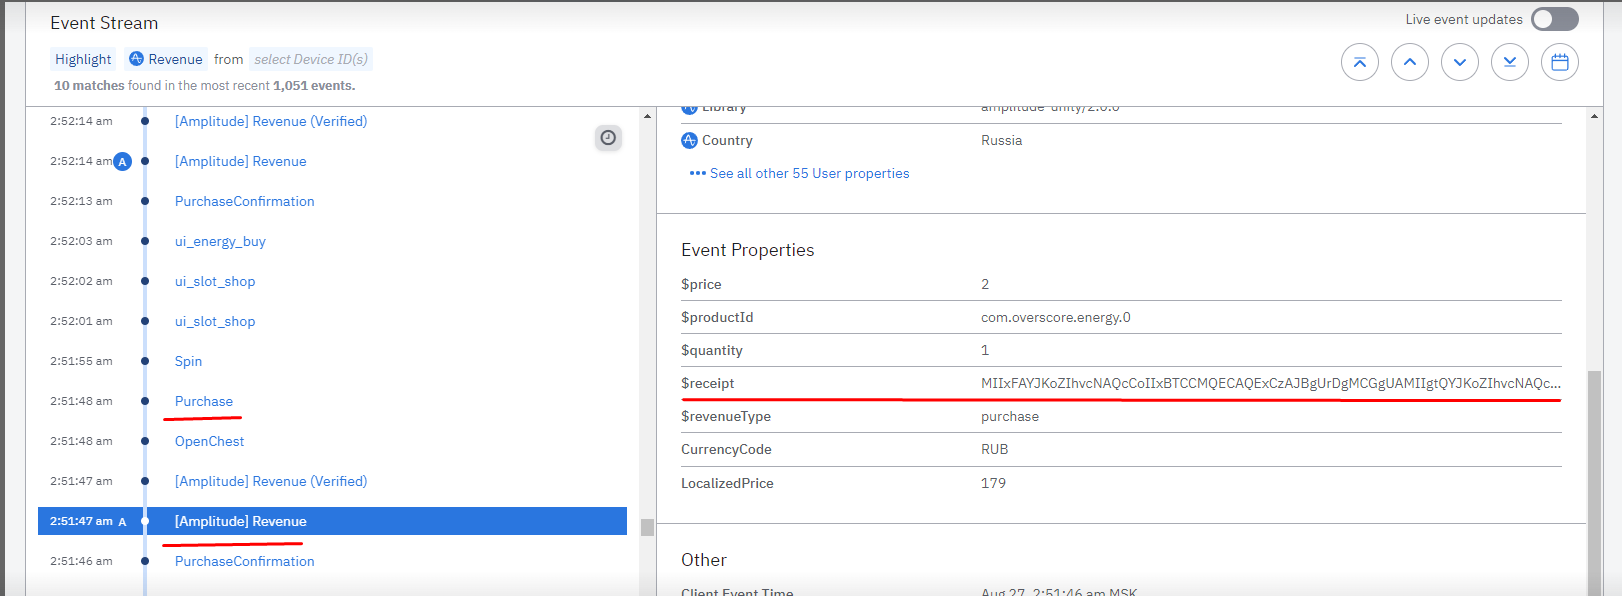Click the Country value Russia
This screenshot has height=596, width=1622.
(x=1002, y=140)
